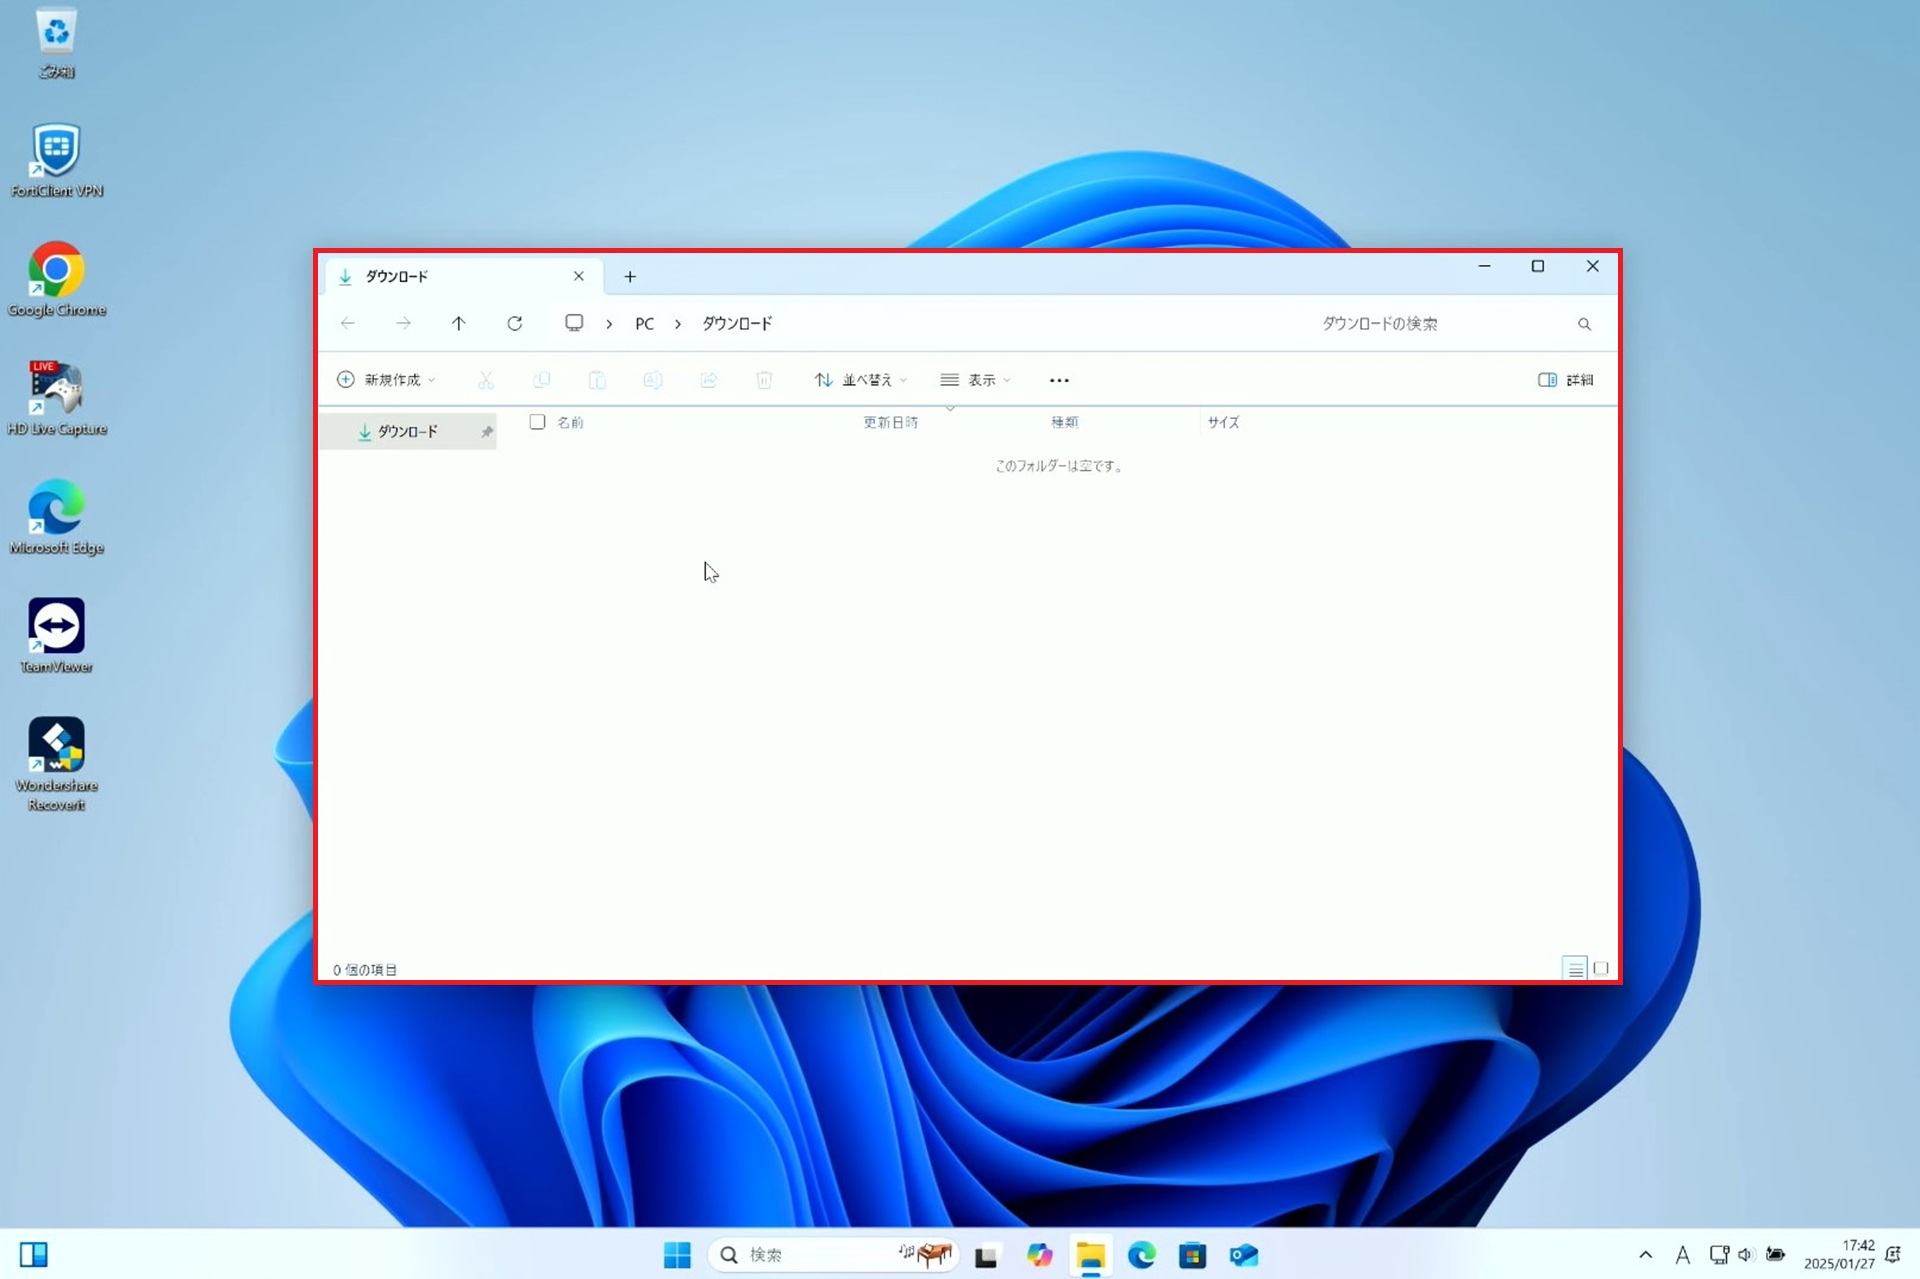Sort by サイズ column header
Image resolution: width=1920 pixels, height=1279 pixels.
1223,422
